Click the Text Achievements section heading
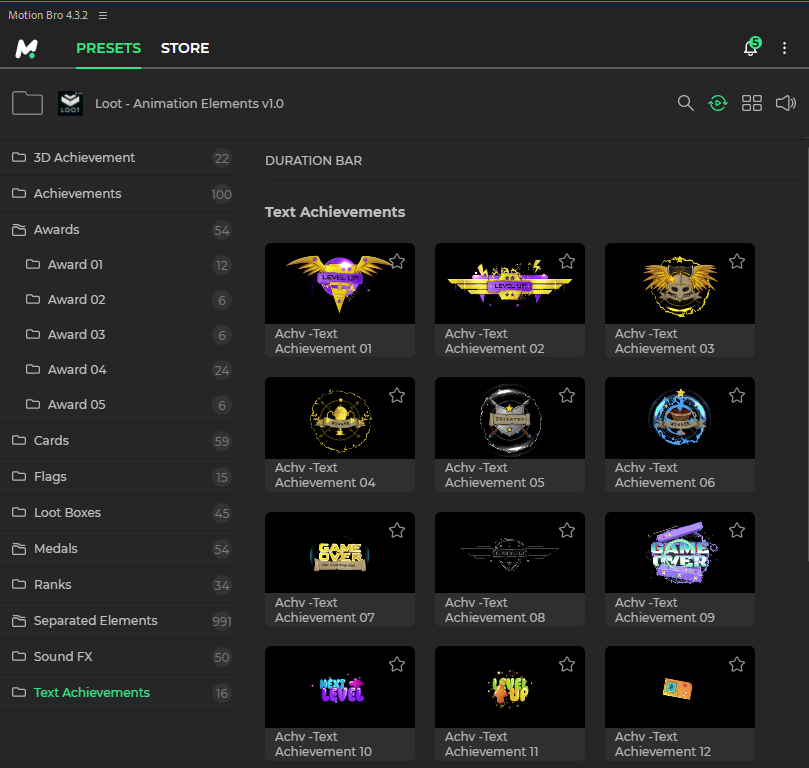 click(335, 212)
